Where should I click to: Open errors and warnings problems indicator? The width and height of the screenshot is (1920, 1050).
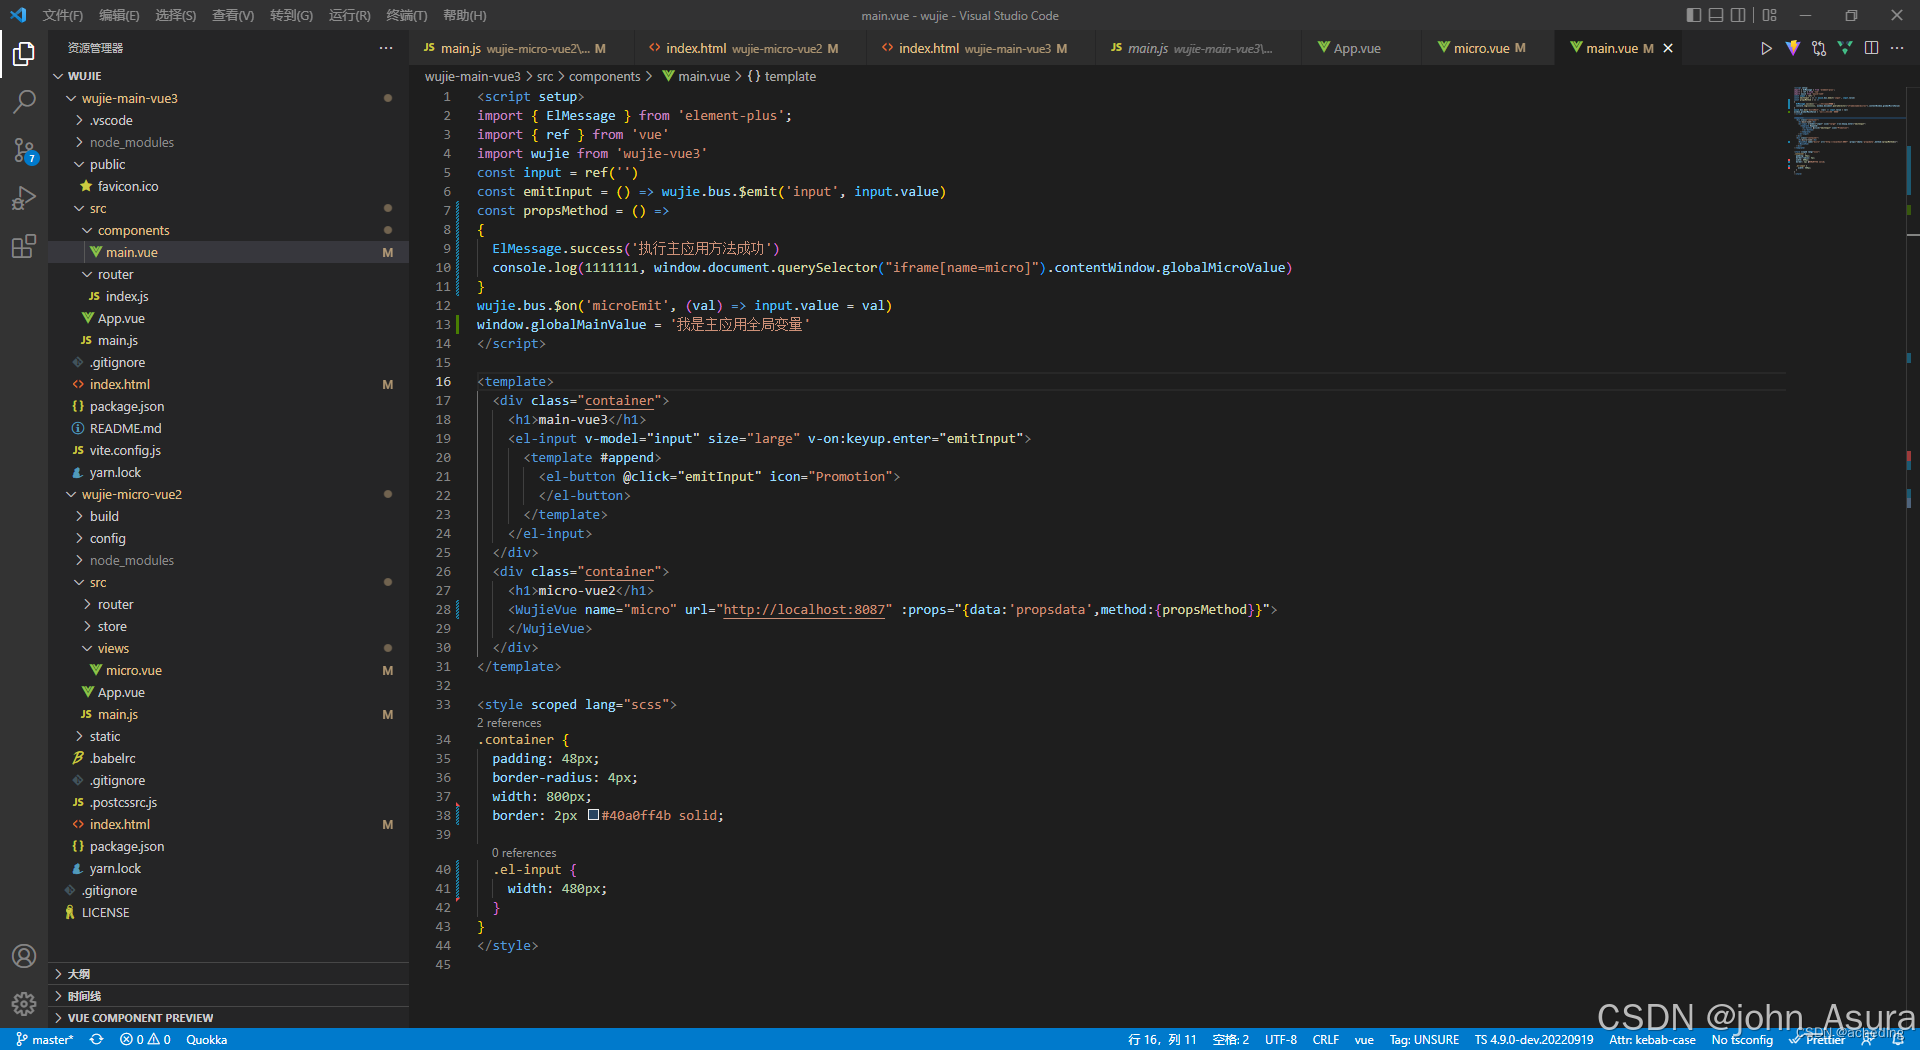145,1039
